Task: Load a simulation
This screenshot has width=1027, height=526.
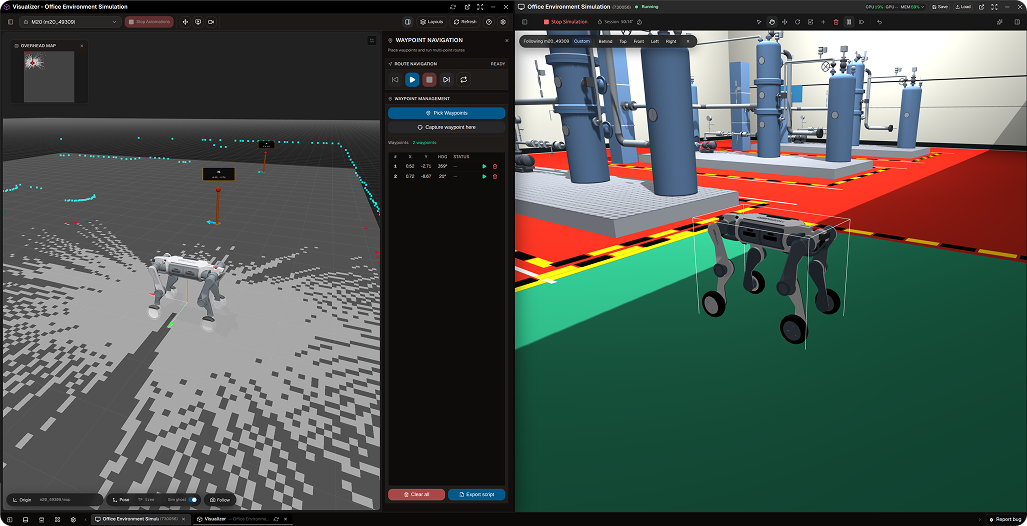Action: tap(963, 7)
